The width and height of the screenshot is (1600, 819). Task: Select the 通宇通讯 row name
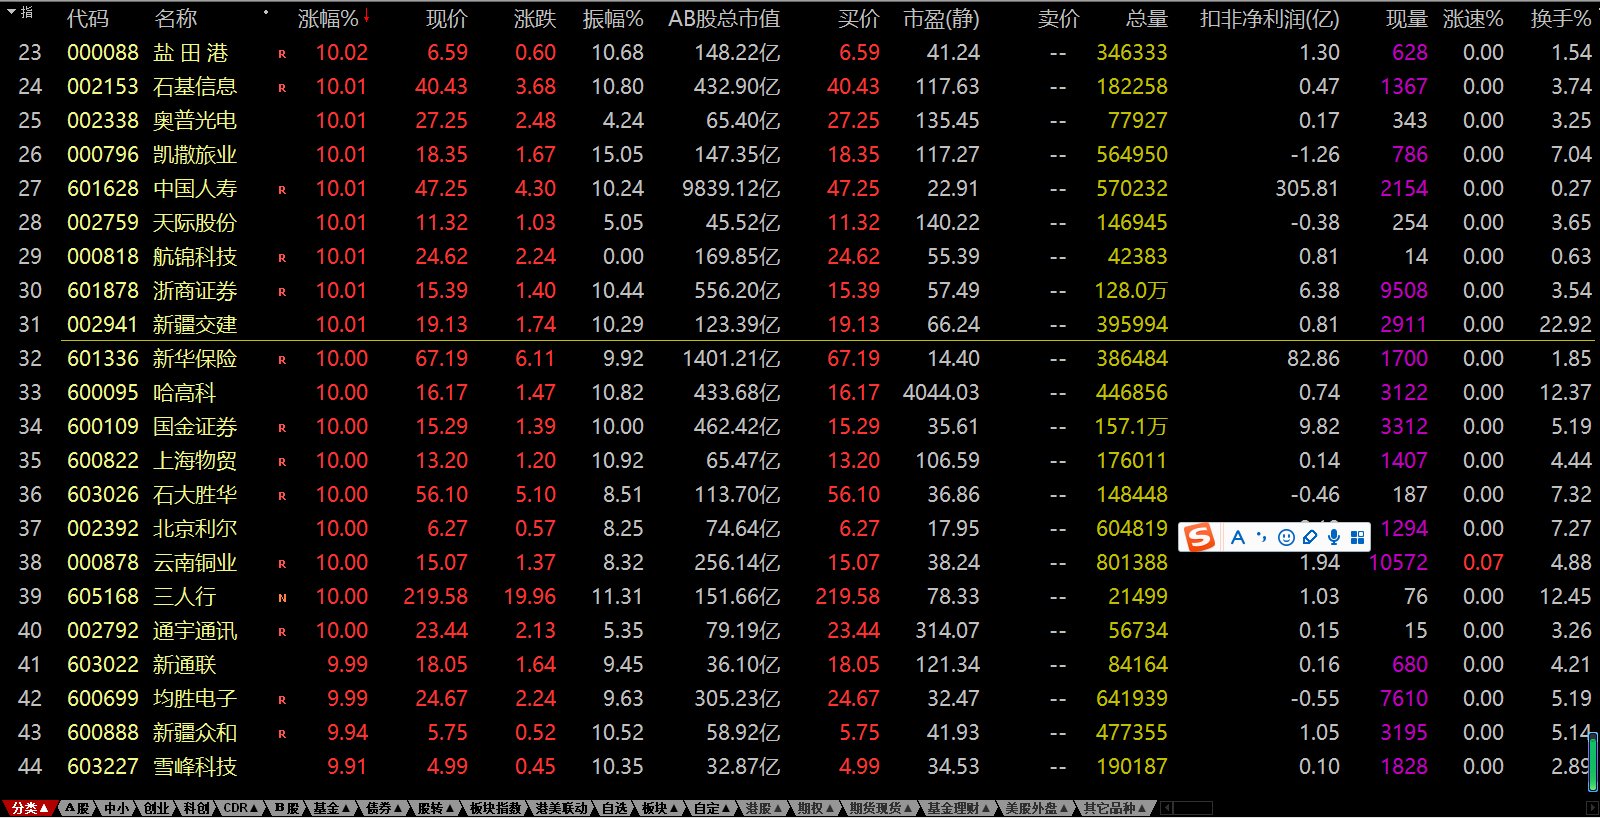[195, 631]
